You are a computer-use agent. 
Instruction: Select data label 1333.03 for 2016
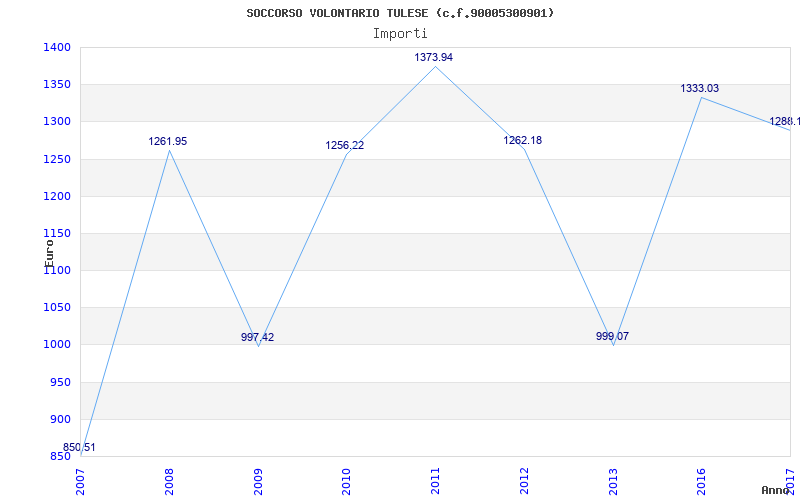tap(699, 88)
